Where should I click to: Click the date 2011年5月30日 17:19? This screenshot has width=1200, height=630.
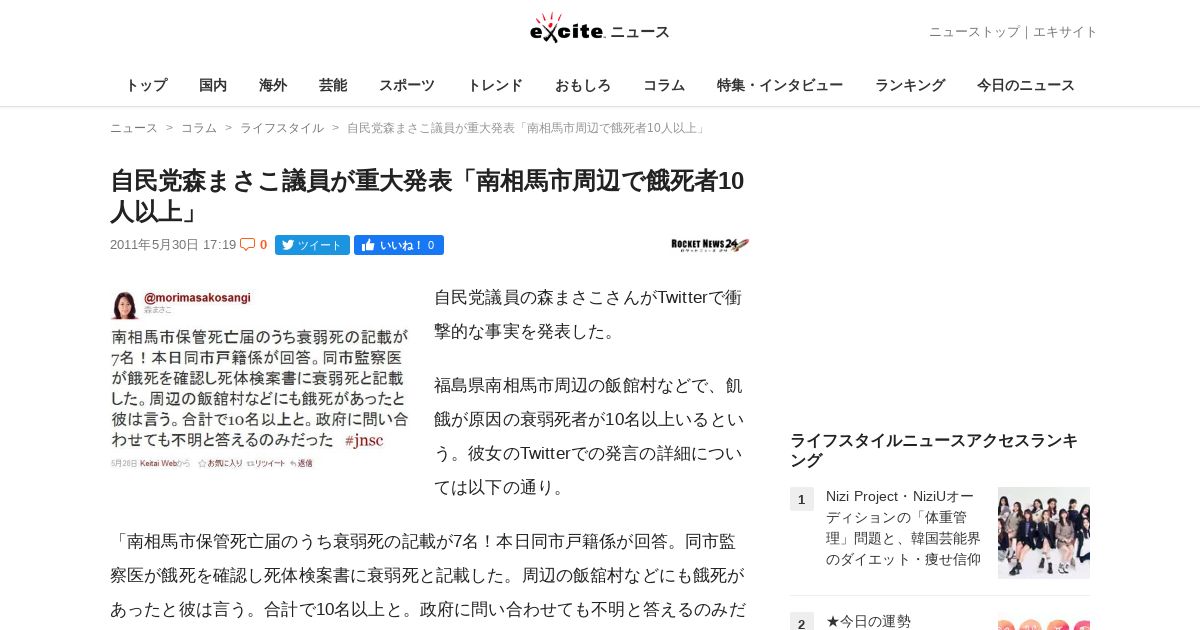pyautogui.click(x=173, y=245)
